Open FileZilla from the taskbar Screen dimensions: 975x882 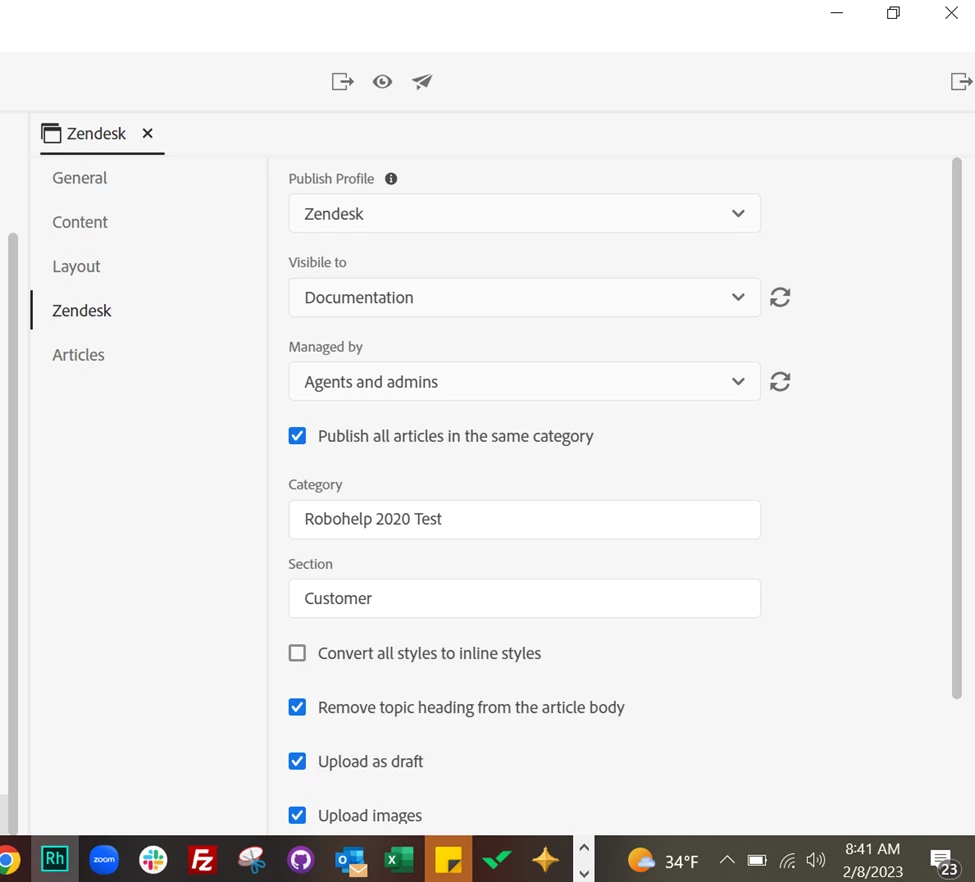click(202, 860)
